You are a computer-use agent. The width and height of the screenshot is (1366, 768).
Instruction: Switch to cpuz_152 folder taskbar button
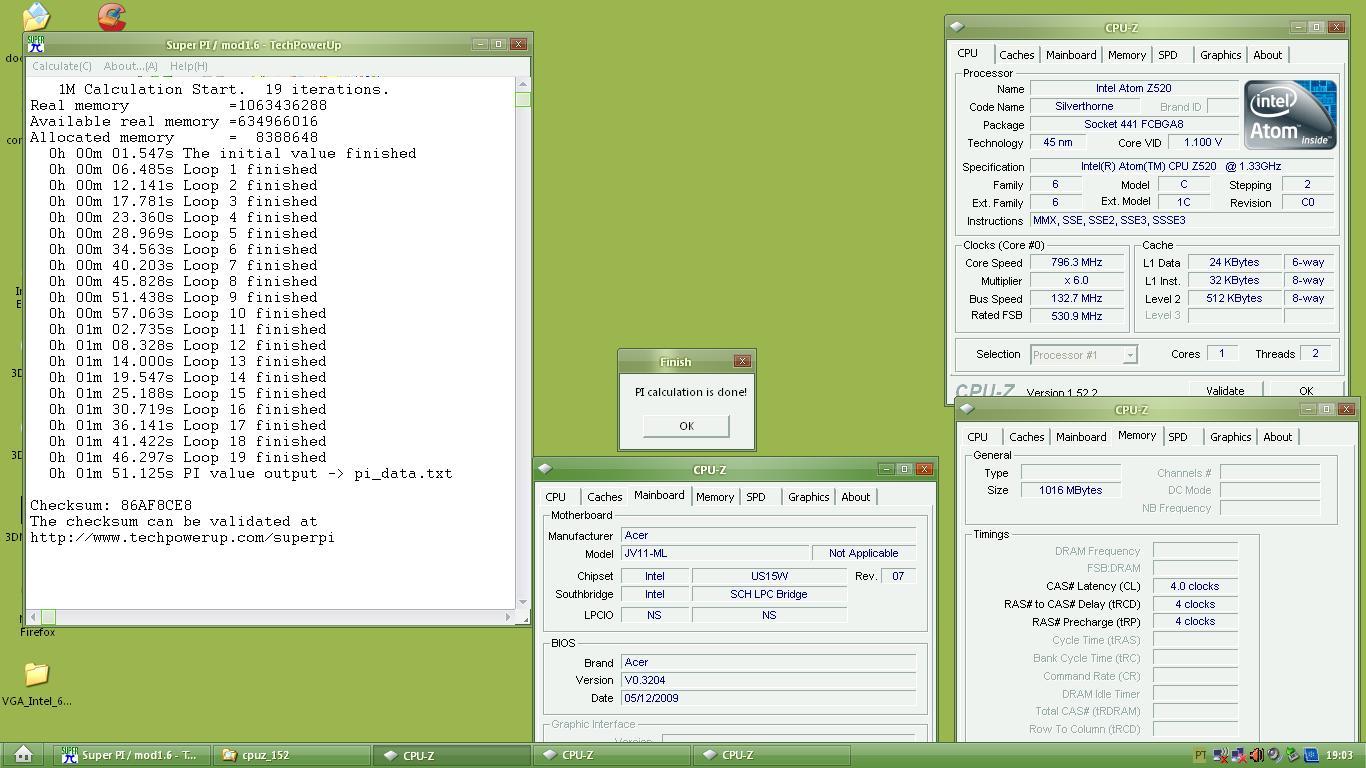(x=292, y=755)
